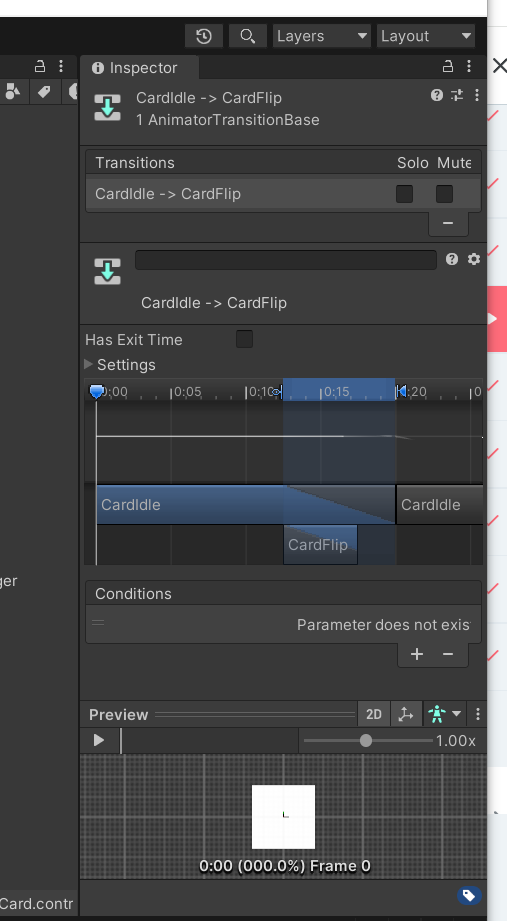This screenshot has width=507, height=921.
Task: Lock the Inspector panel
Action: 448,66
